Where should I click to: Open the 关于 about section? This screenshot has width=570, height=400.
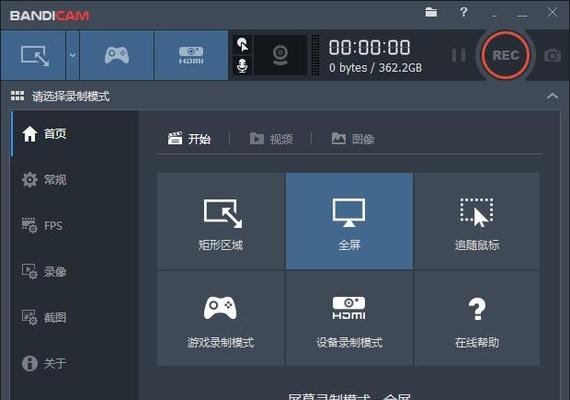(75, 363)
